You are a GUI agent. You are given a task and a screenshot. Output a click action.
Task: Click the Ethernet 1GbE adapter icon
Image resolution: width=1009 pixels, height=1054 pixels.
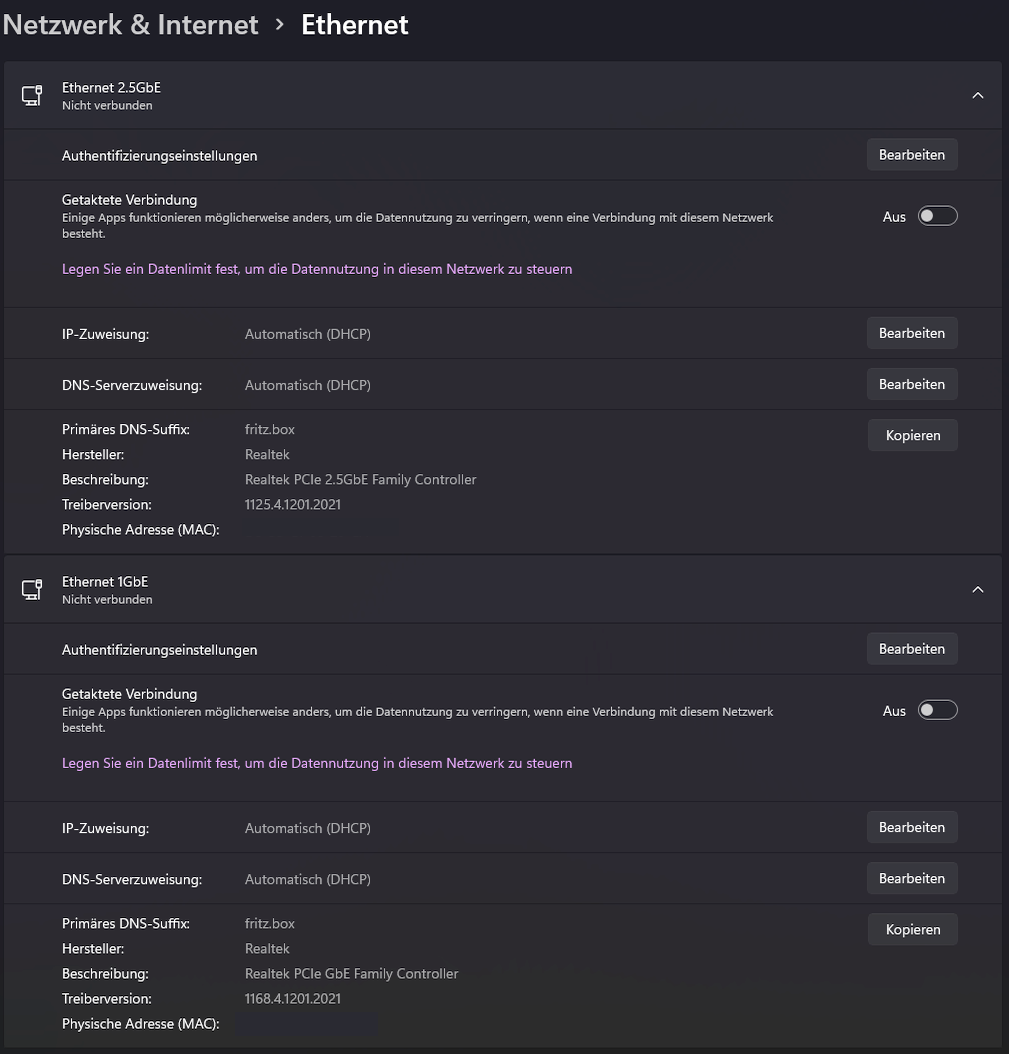coord(32,590)
